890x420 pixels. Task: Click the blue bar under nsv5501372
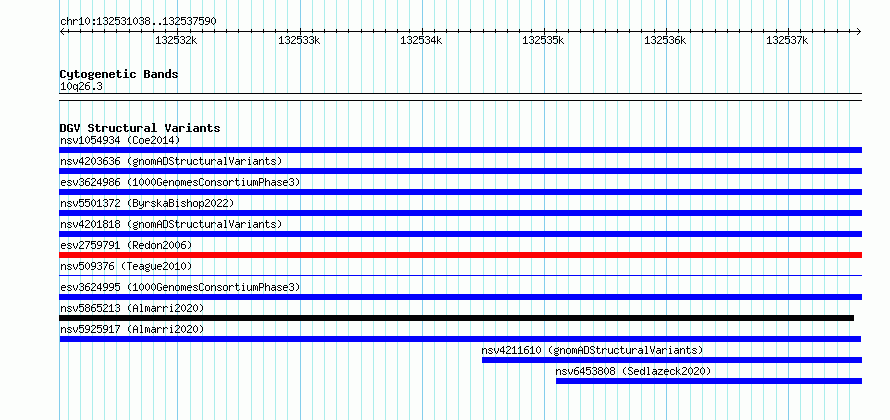tap(460, 213)
